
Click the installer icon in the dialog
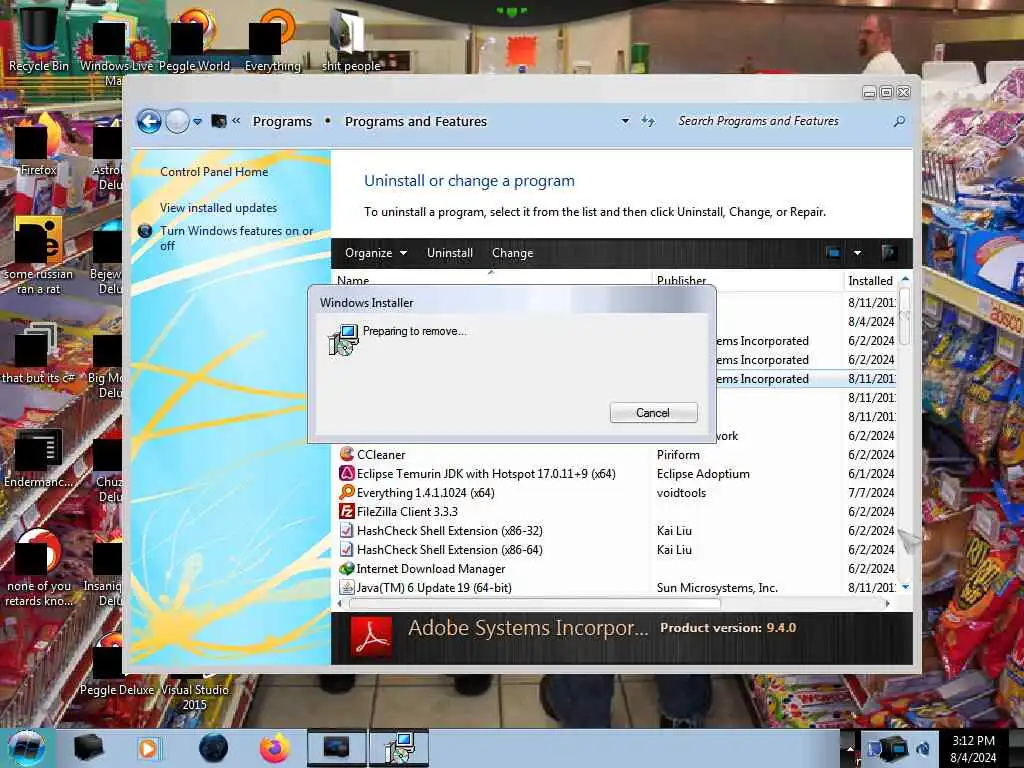point(343,340)
